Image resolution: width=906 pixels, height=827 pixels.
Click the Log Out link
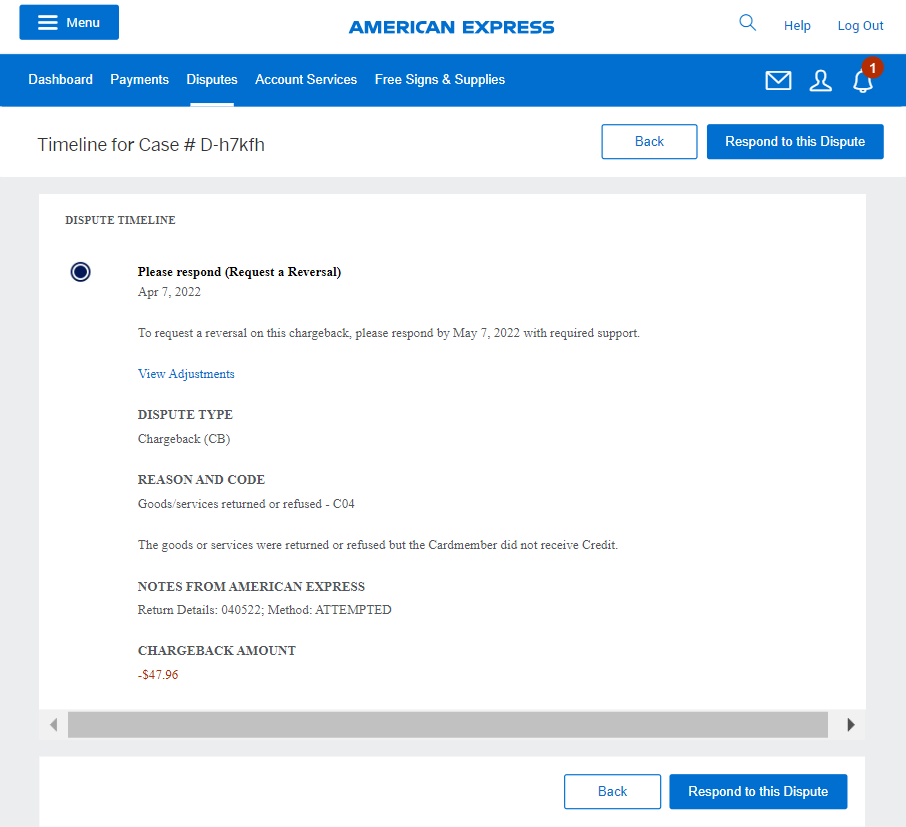860,26
